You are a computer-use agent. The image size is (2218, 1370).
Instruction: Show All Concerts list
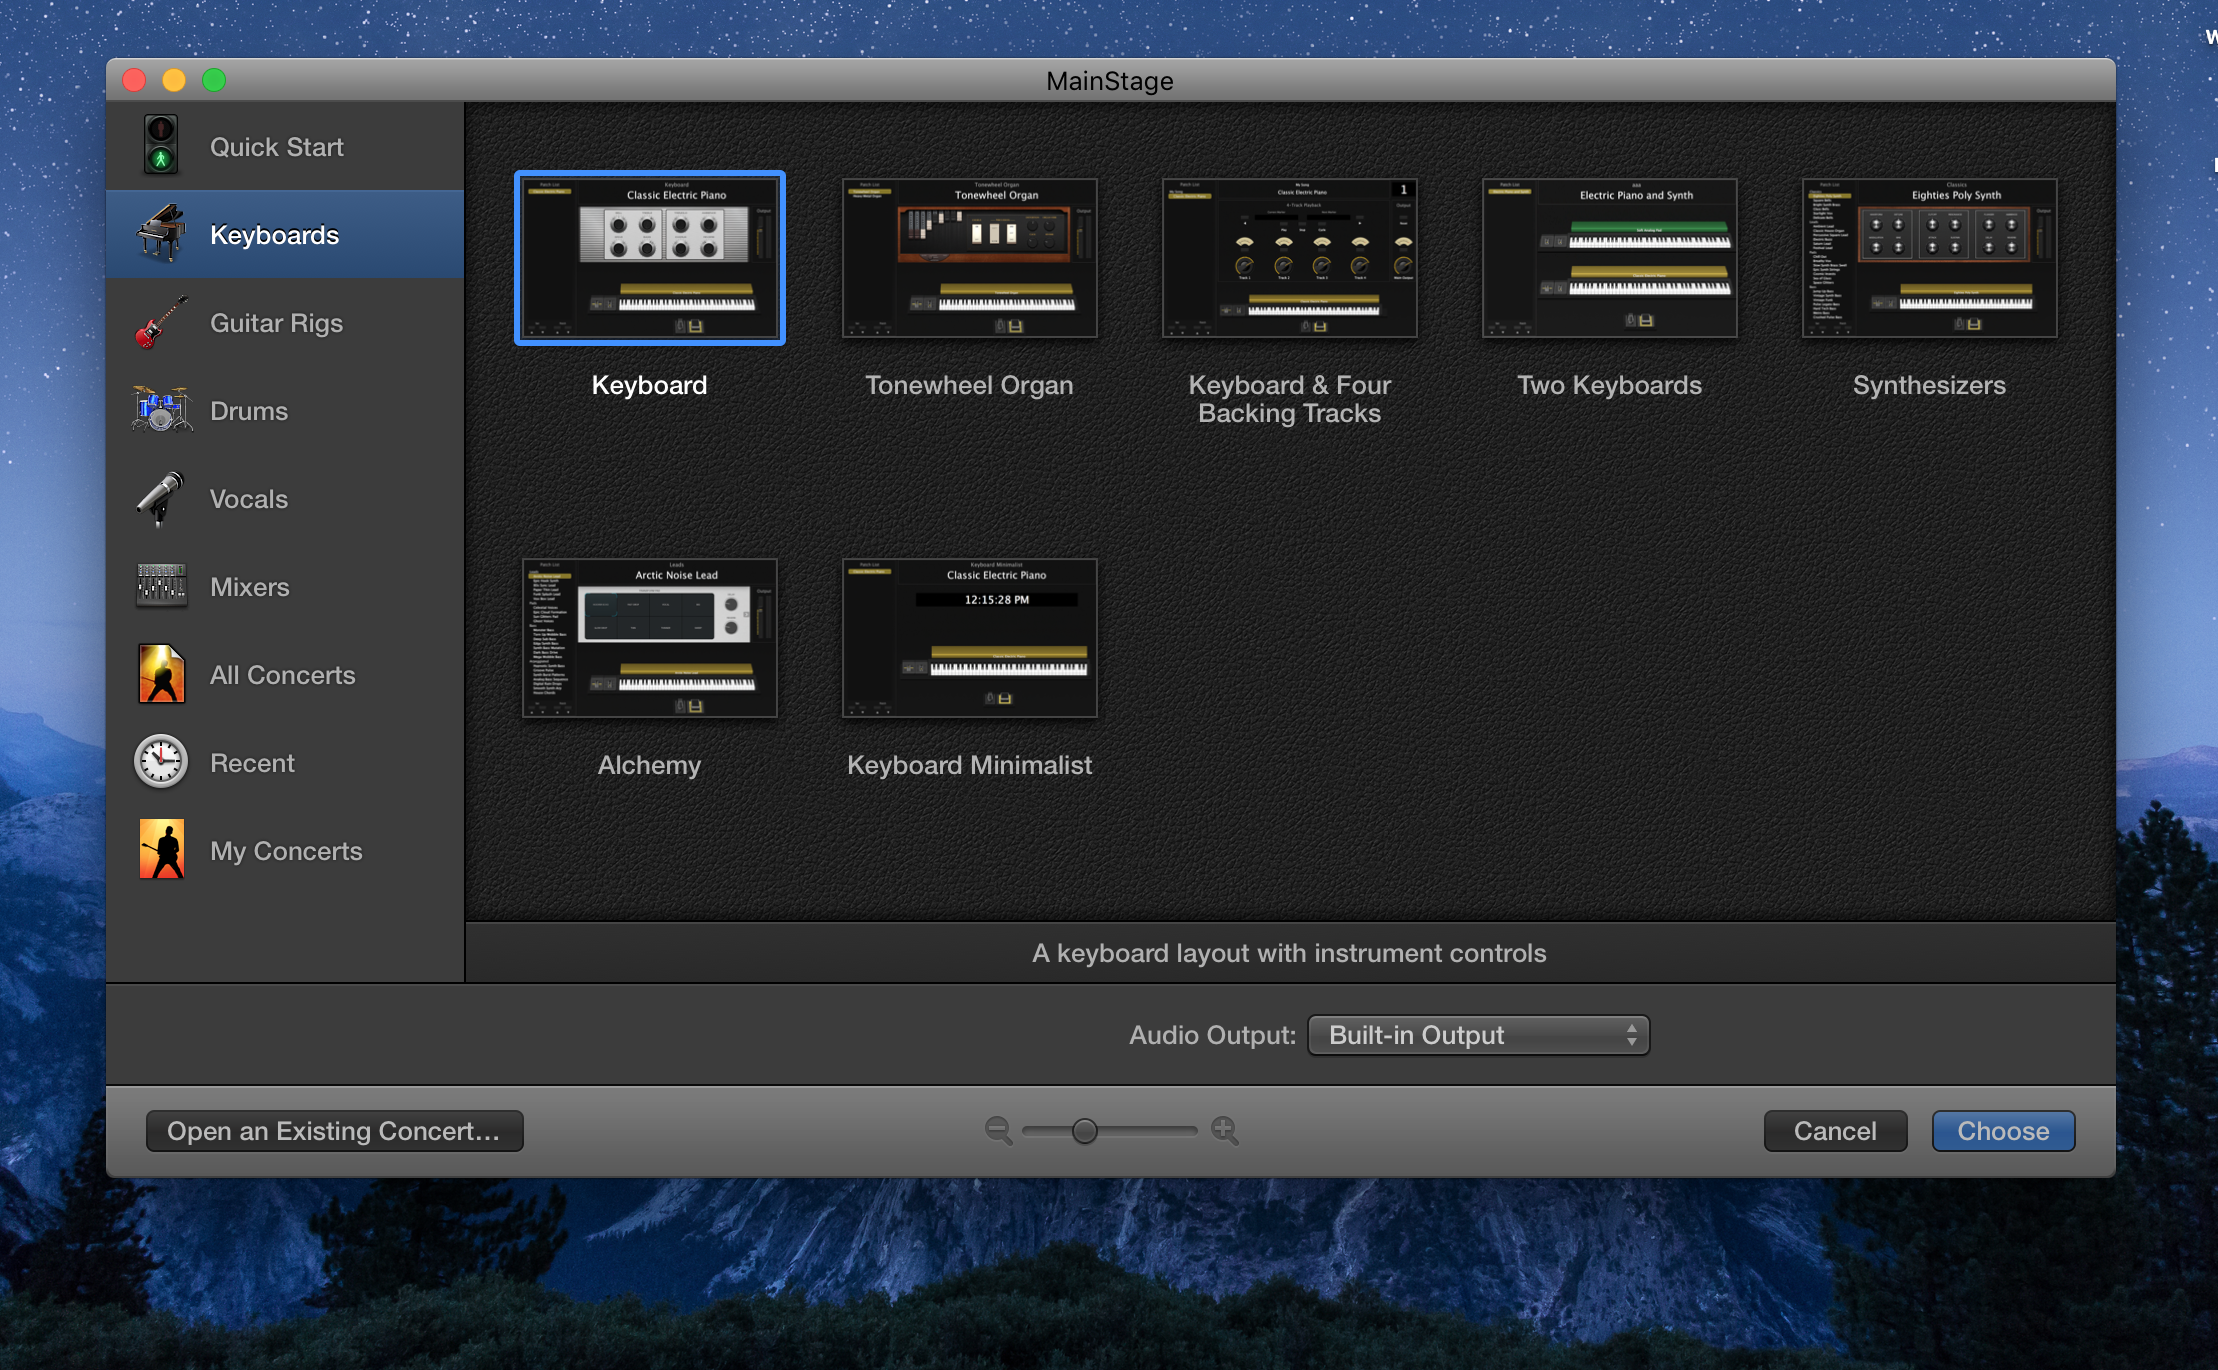click(285, 674)
